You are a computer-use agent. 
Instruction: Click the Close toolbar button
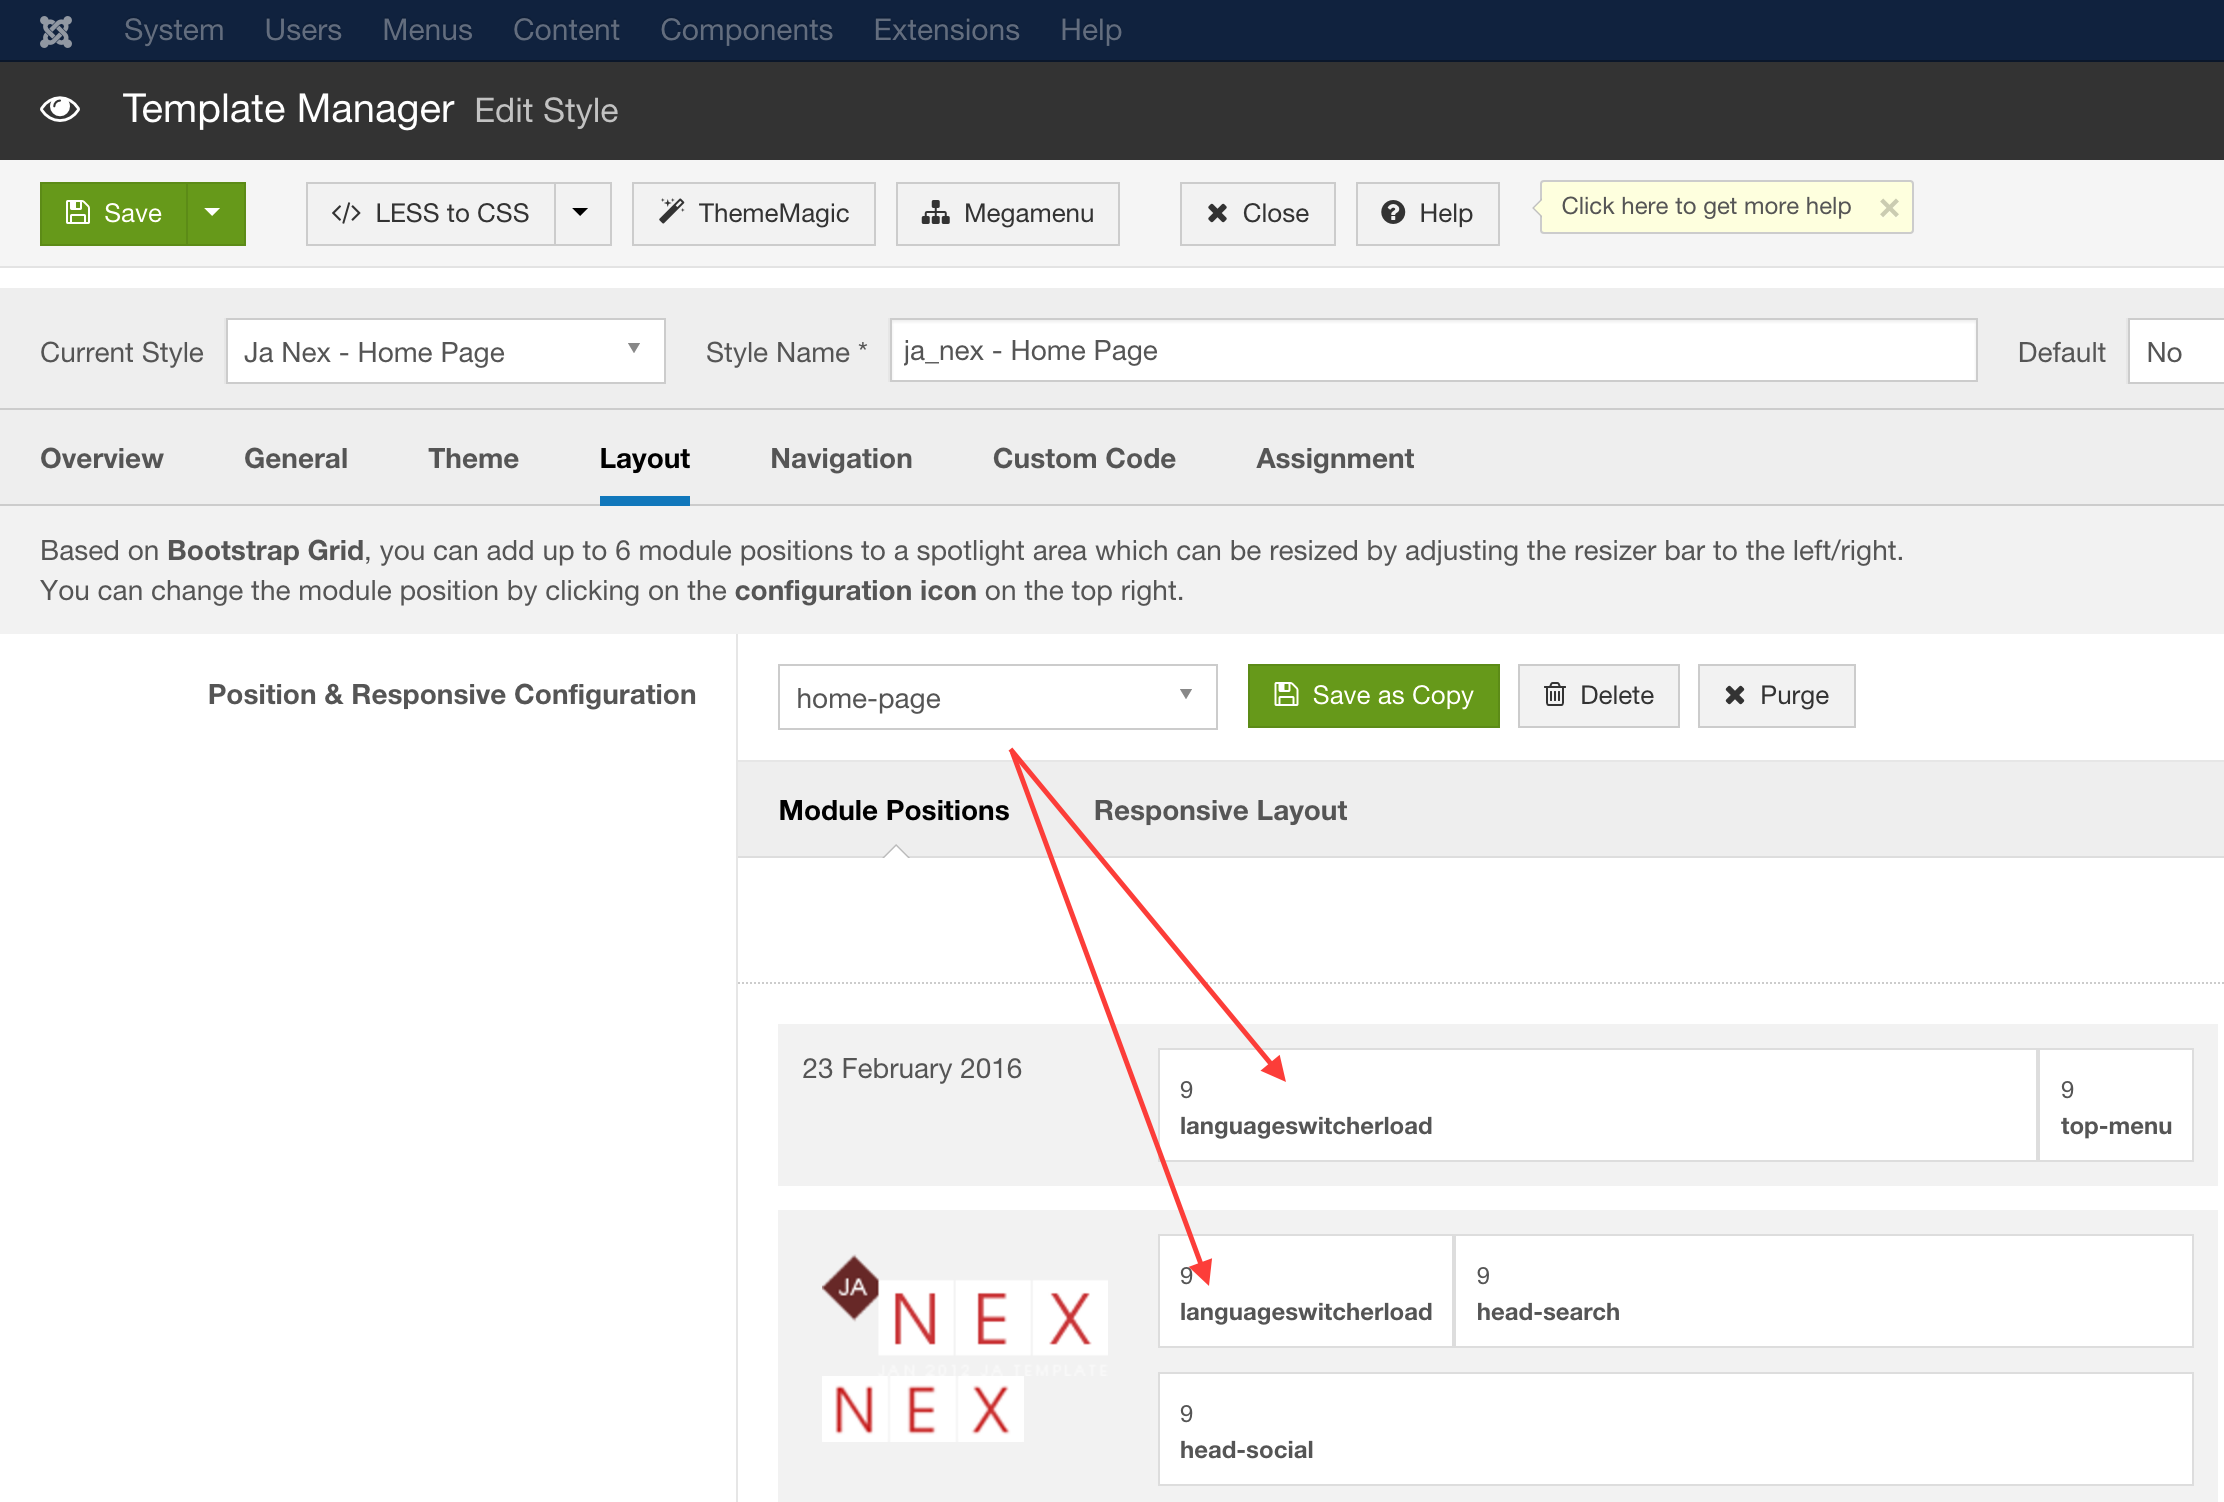(1258, 213)
